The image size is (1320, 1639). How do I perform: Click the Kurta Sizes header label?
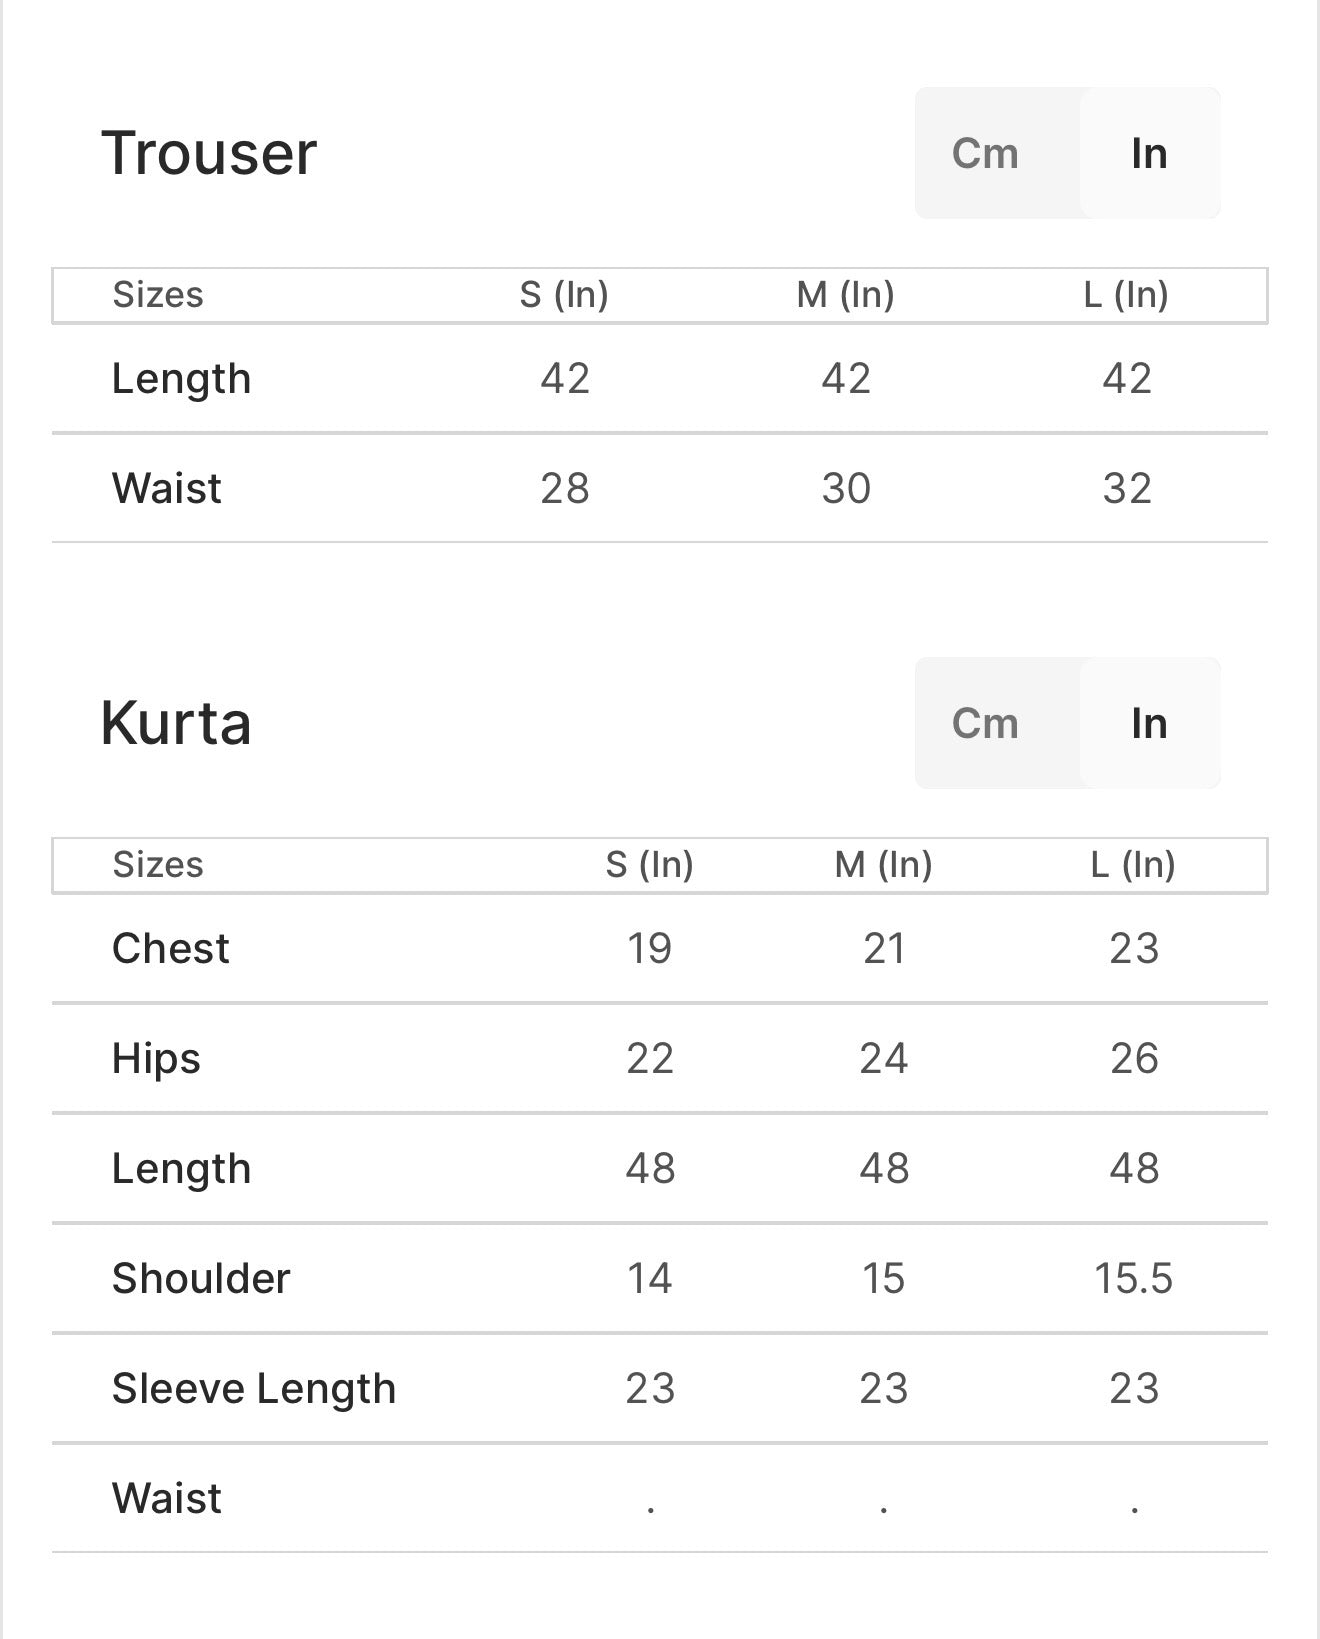[x=158, y=865]
